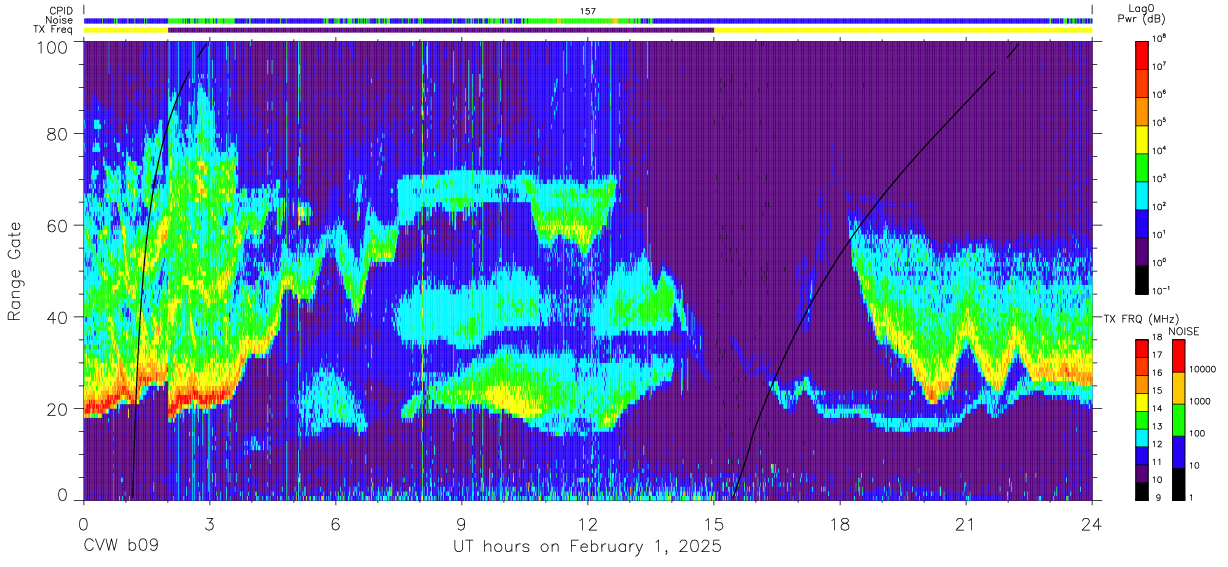Click the 24 hour tick label
This screenshot has height=567, width=1228.
[1092, 525]
